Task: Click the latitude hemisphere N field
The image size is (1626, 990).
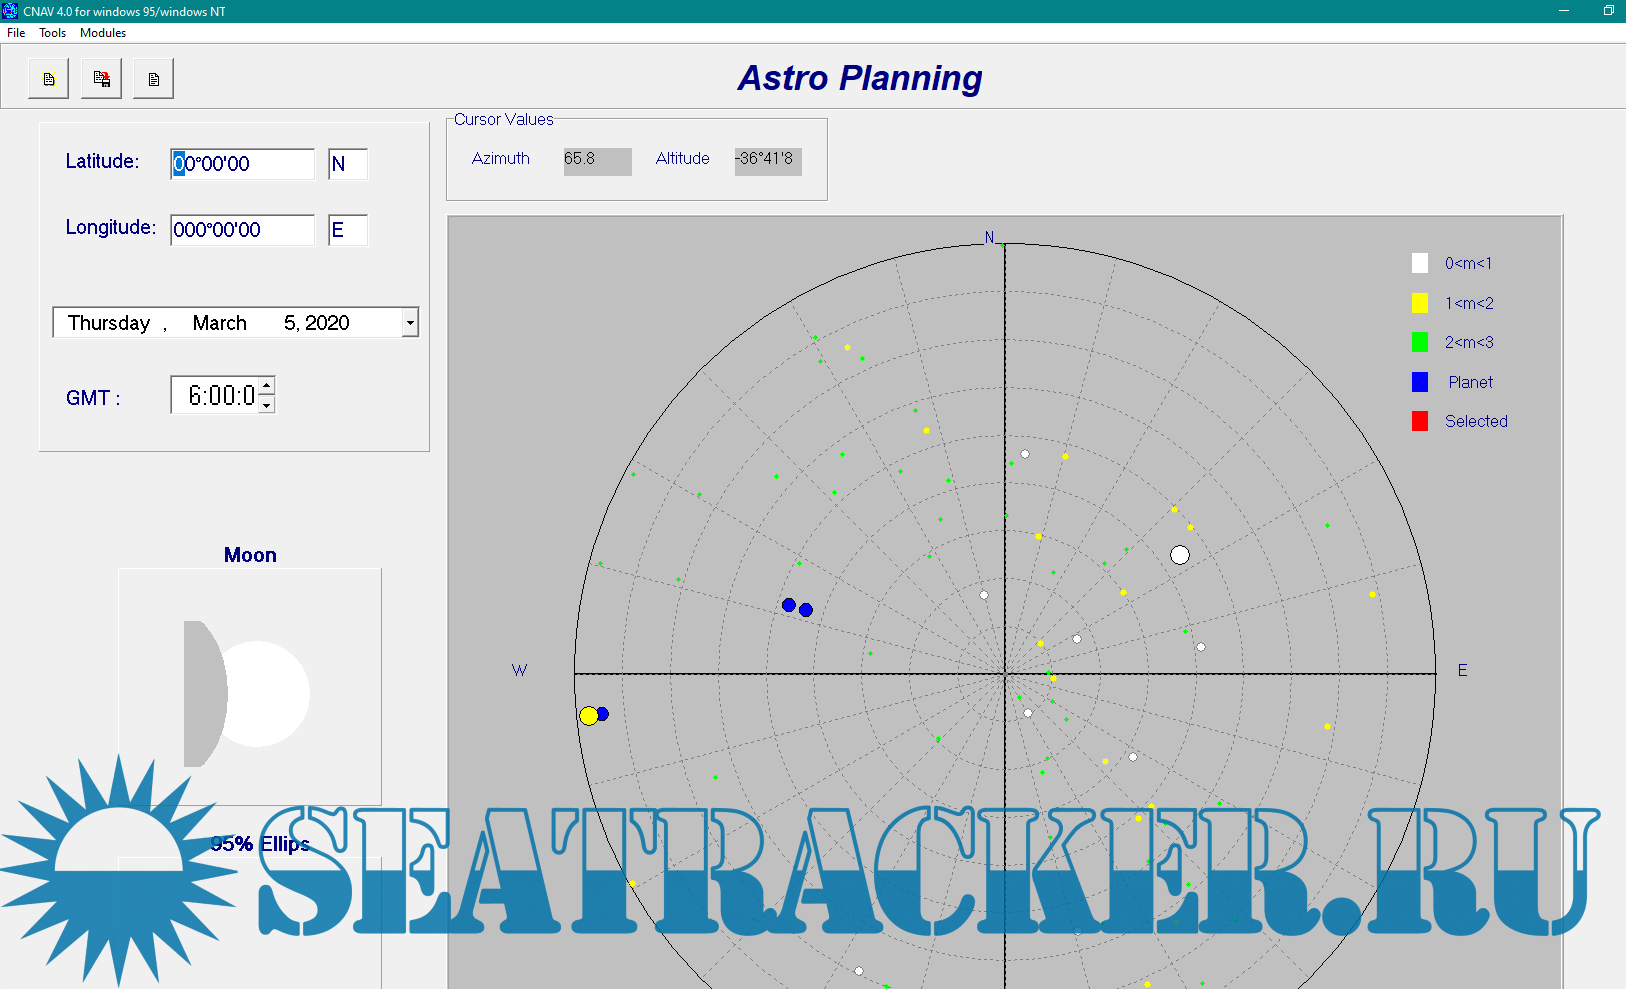Action: [347, 164]
